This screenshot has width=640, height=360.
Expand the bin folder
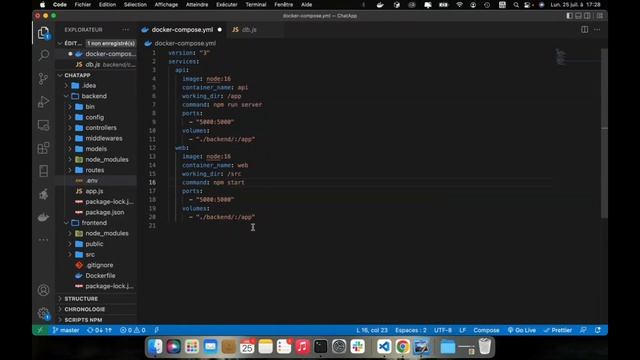click(70, 107)
